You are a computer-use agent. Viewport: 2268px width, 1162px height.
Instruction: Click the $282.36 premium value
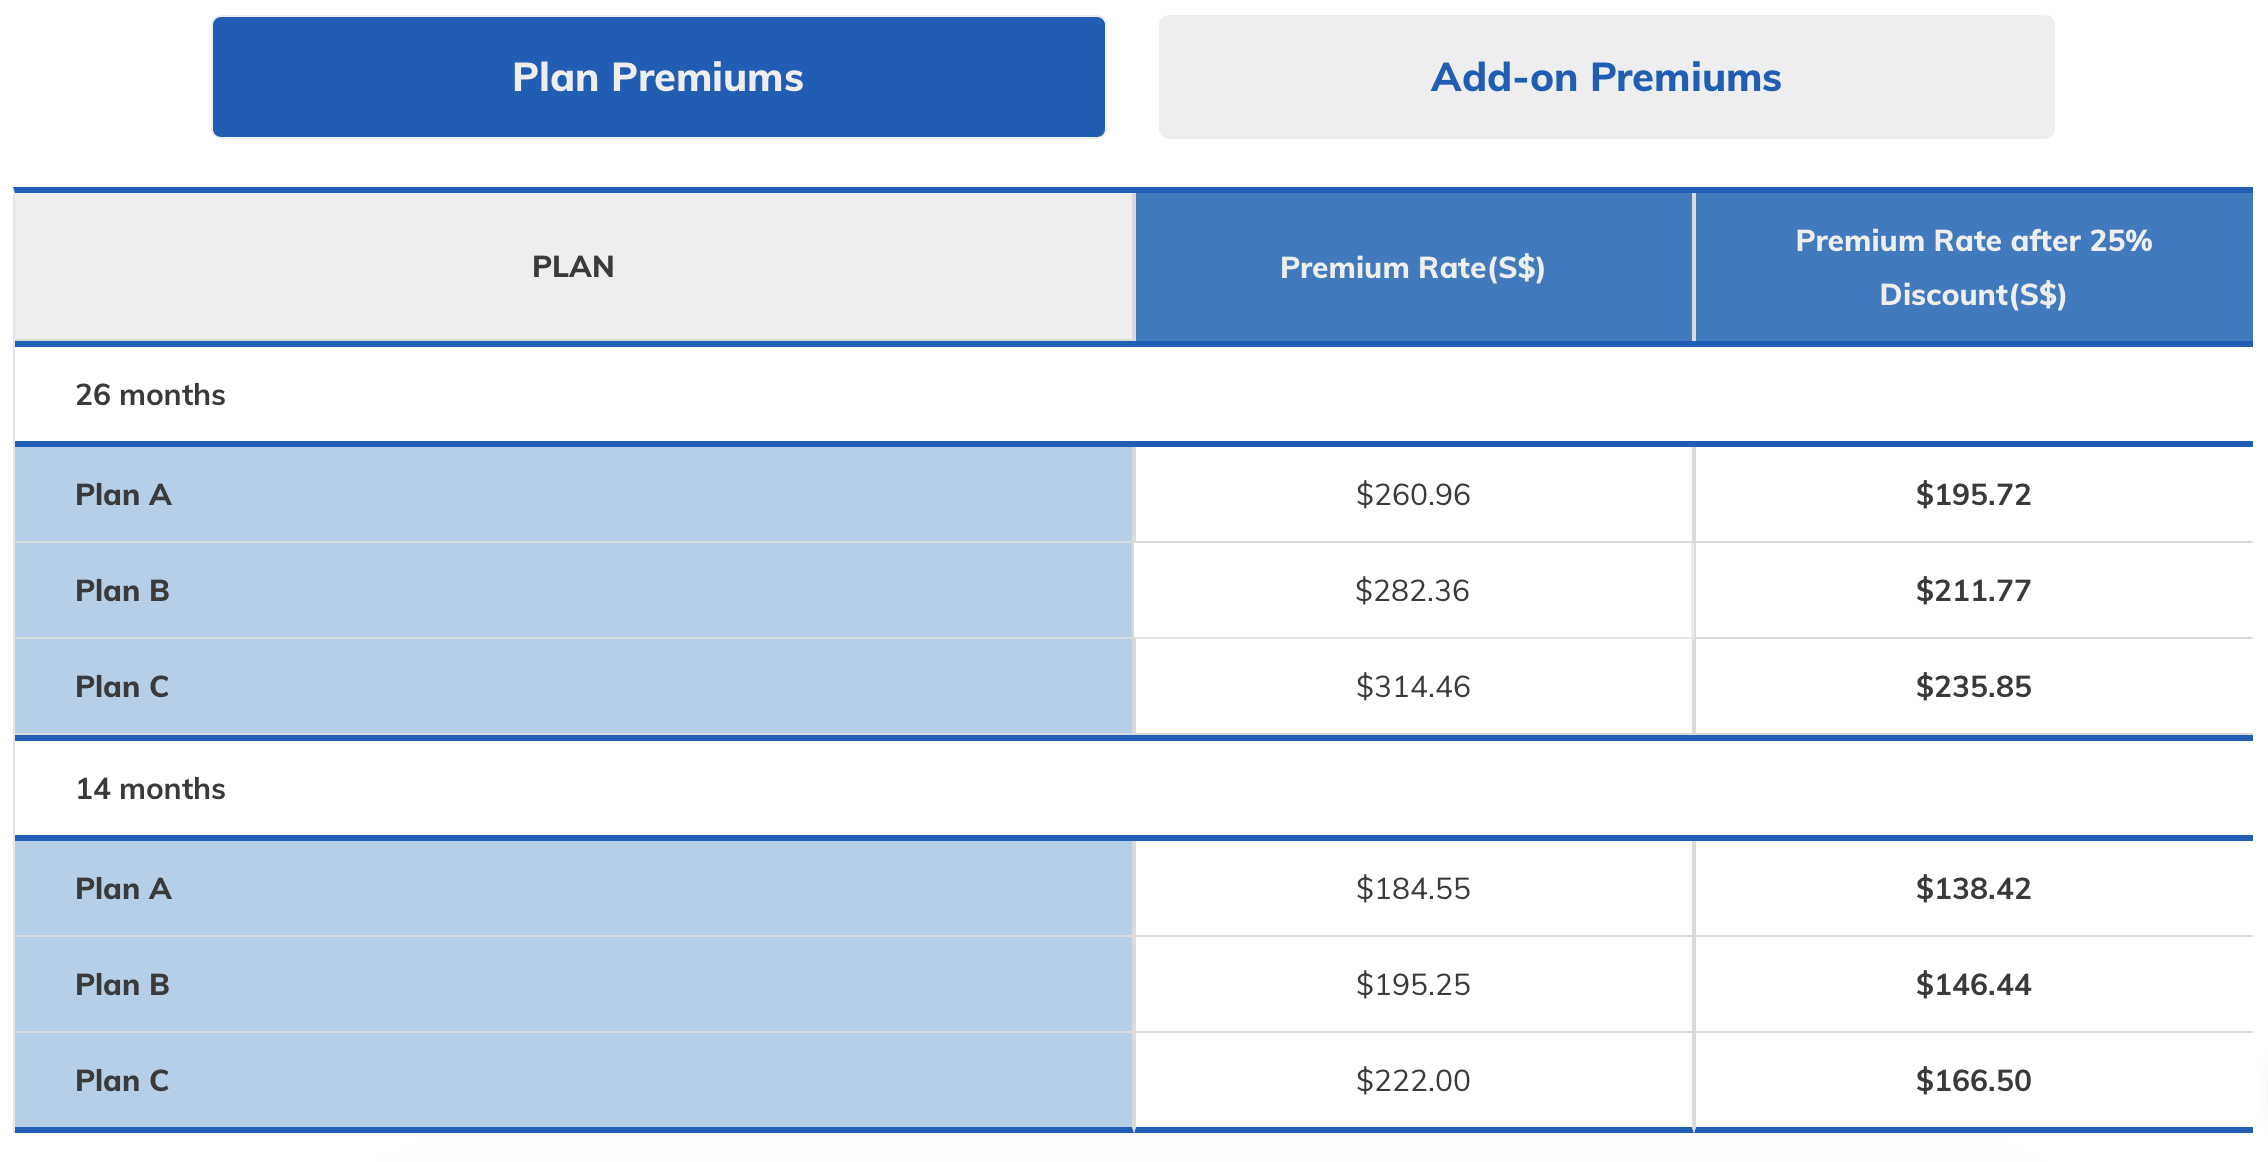point(1412,590)
